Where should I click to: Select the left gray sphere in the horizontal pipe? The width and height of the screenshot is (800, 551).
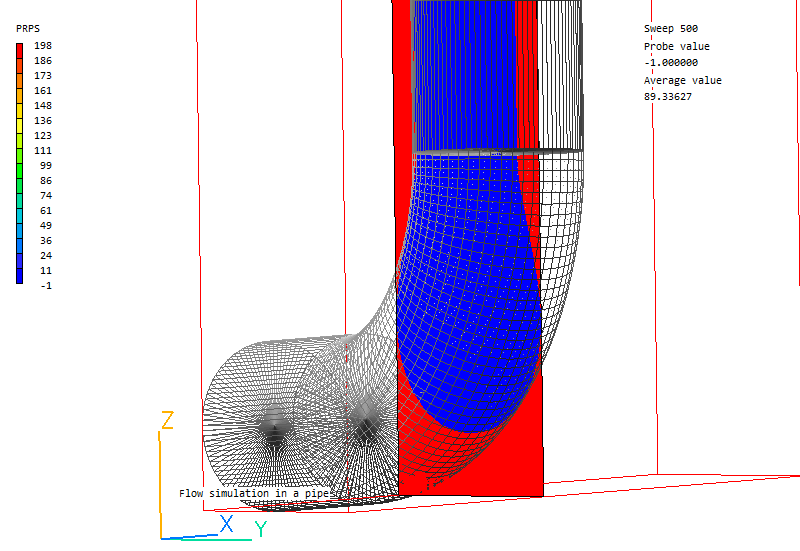tap(274, 427)
